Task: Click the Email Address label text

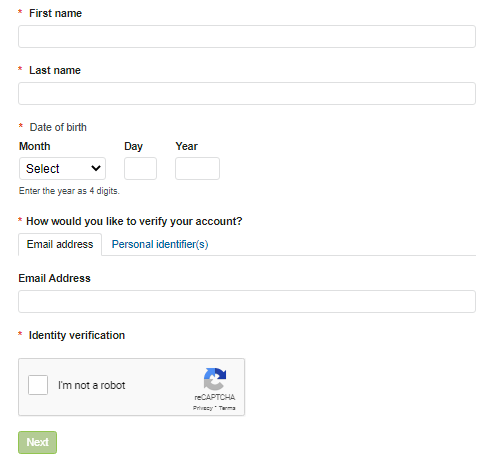Action: (54, 278)
